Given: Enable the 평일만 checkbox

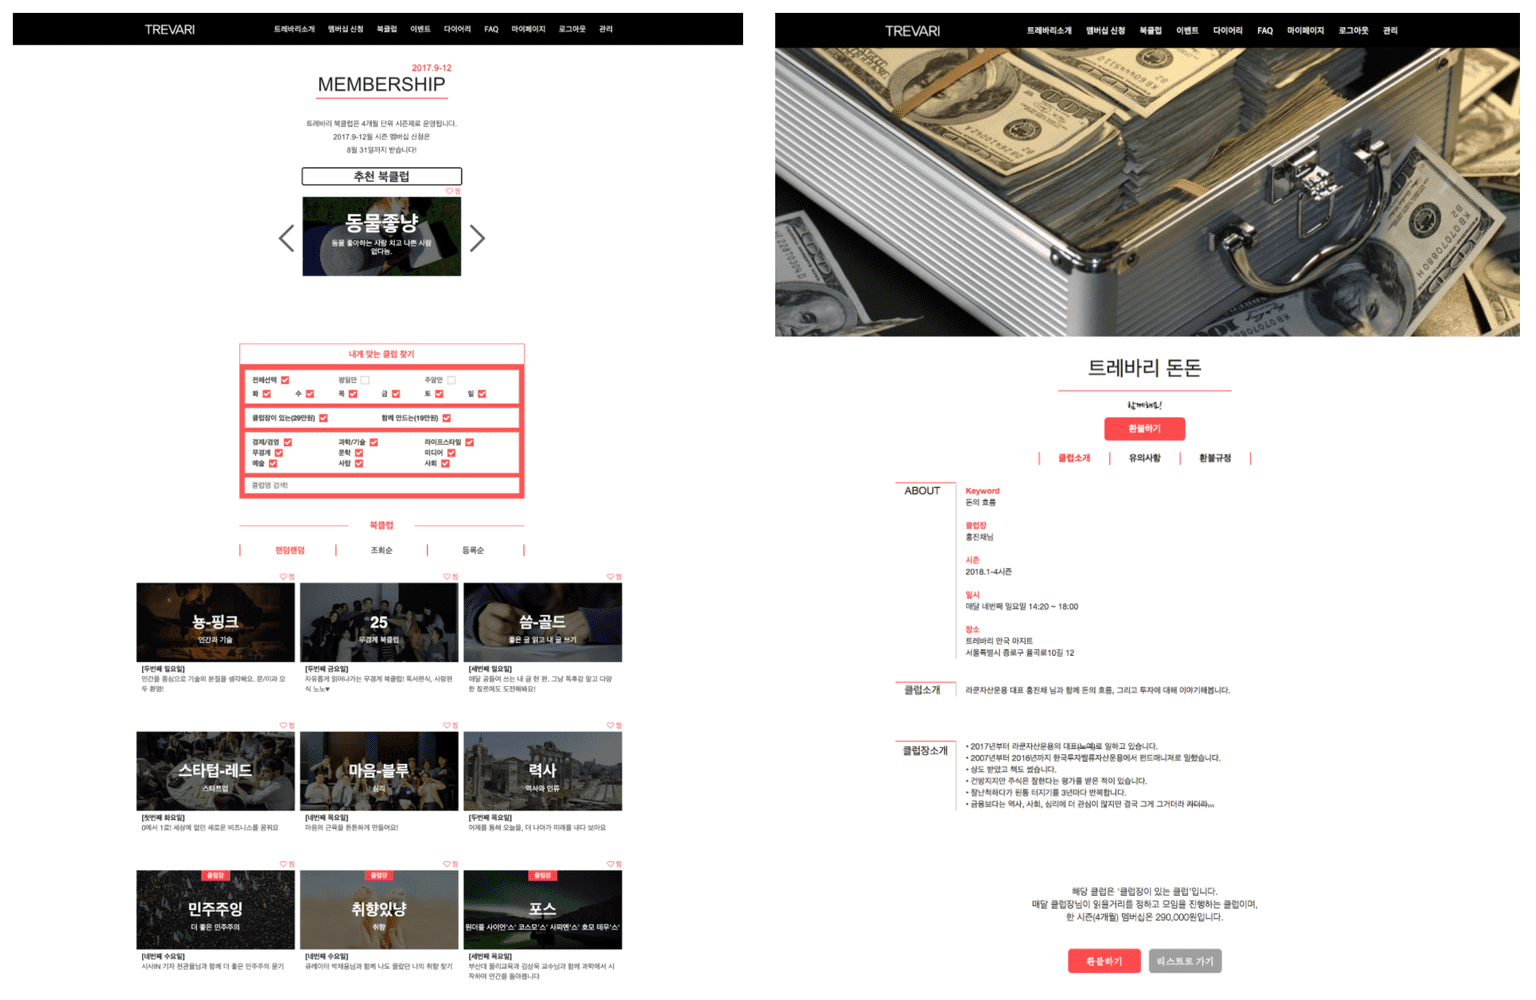Looking at the screenshot, I should pos(365,380).
